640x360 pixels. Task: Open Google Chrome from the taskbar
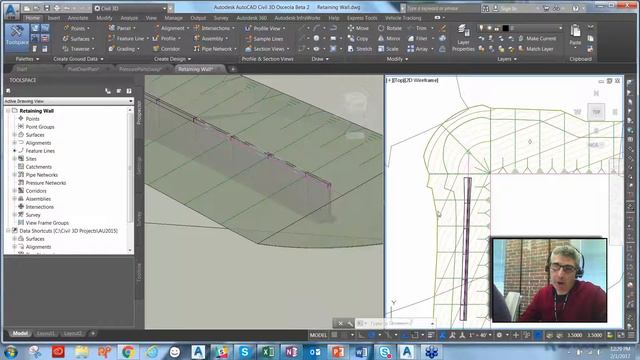(127, 352)
